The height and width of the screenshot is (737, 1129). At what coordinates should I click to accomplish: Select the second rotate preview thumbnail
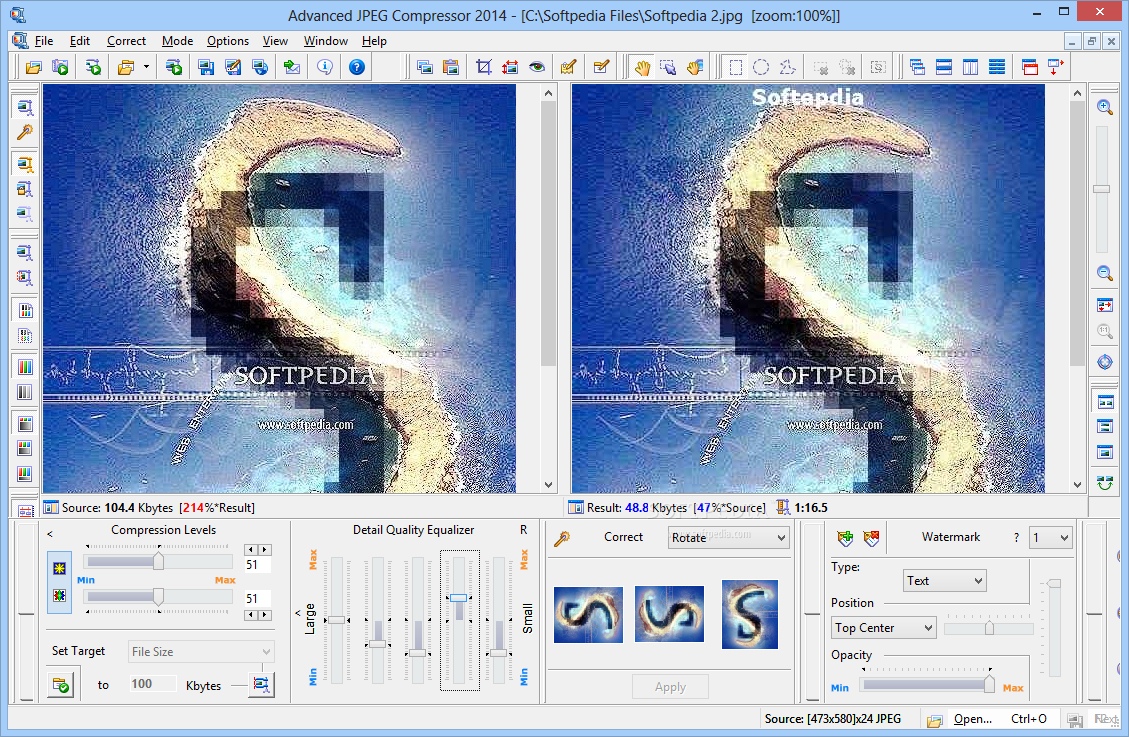pyautogui.click(x=669, y=614)
